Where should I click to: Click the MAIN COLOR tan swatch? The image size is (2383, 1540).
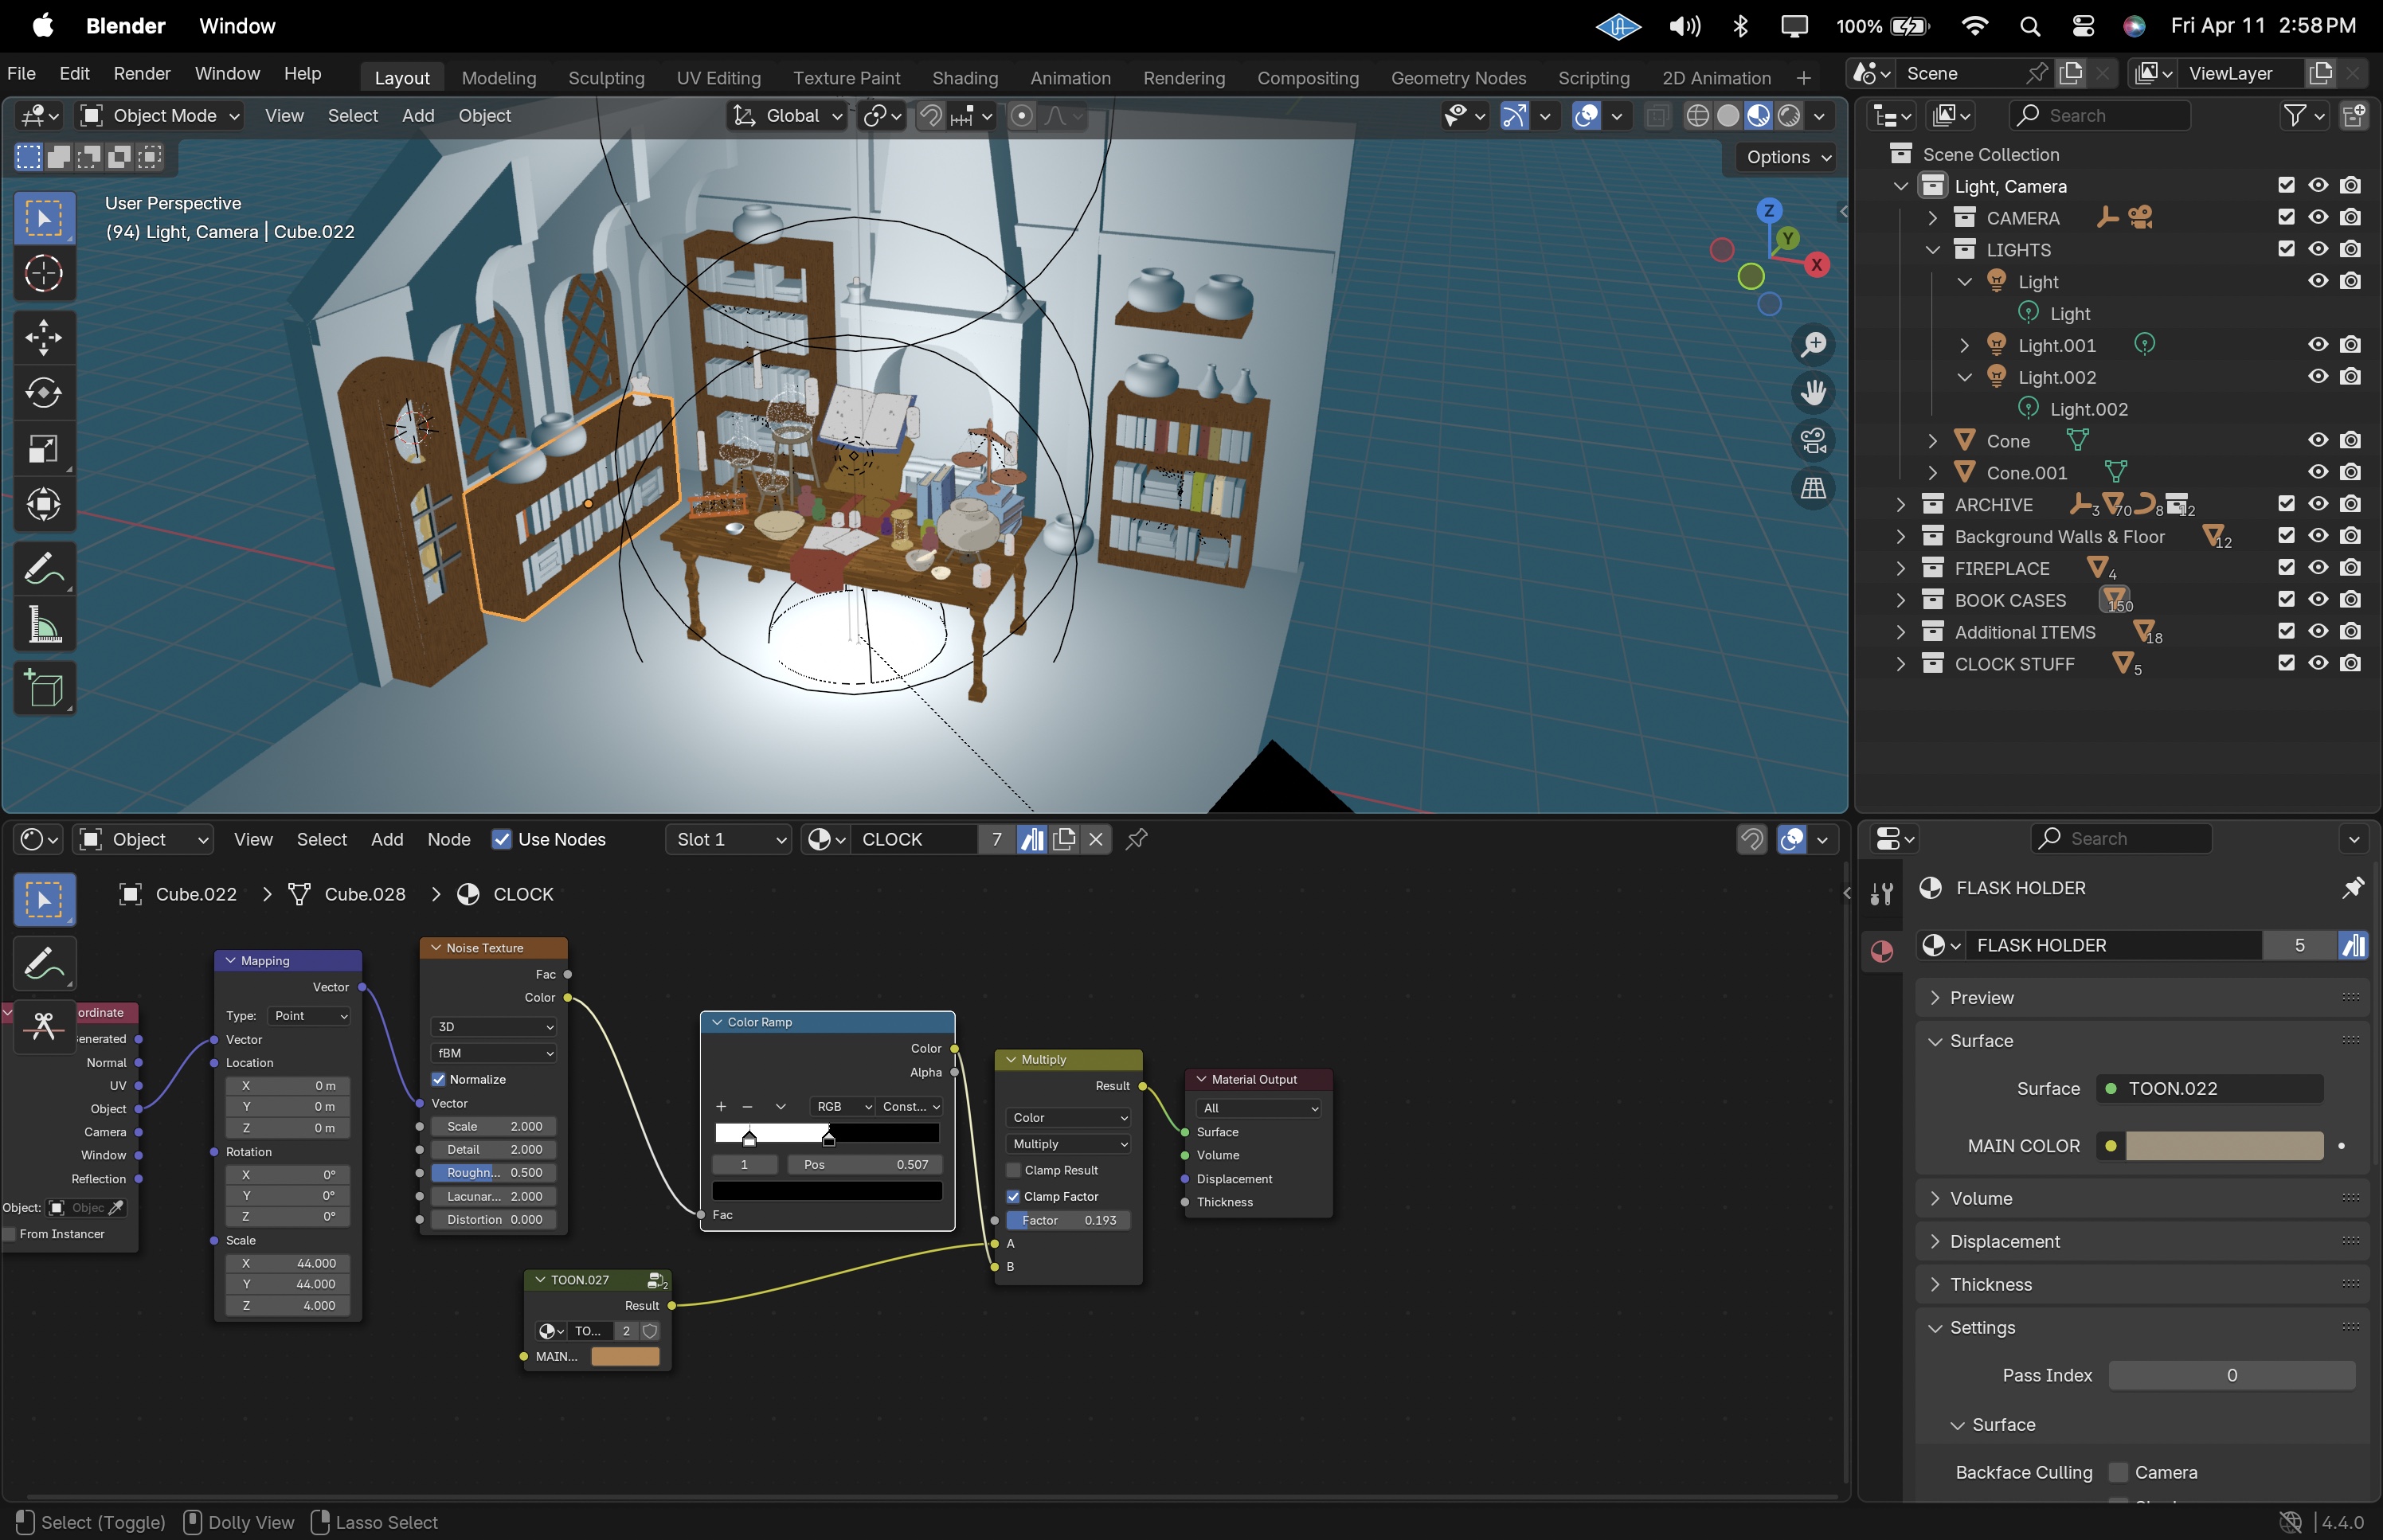point(2224,1146)
